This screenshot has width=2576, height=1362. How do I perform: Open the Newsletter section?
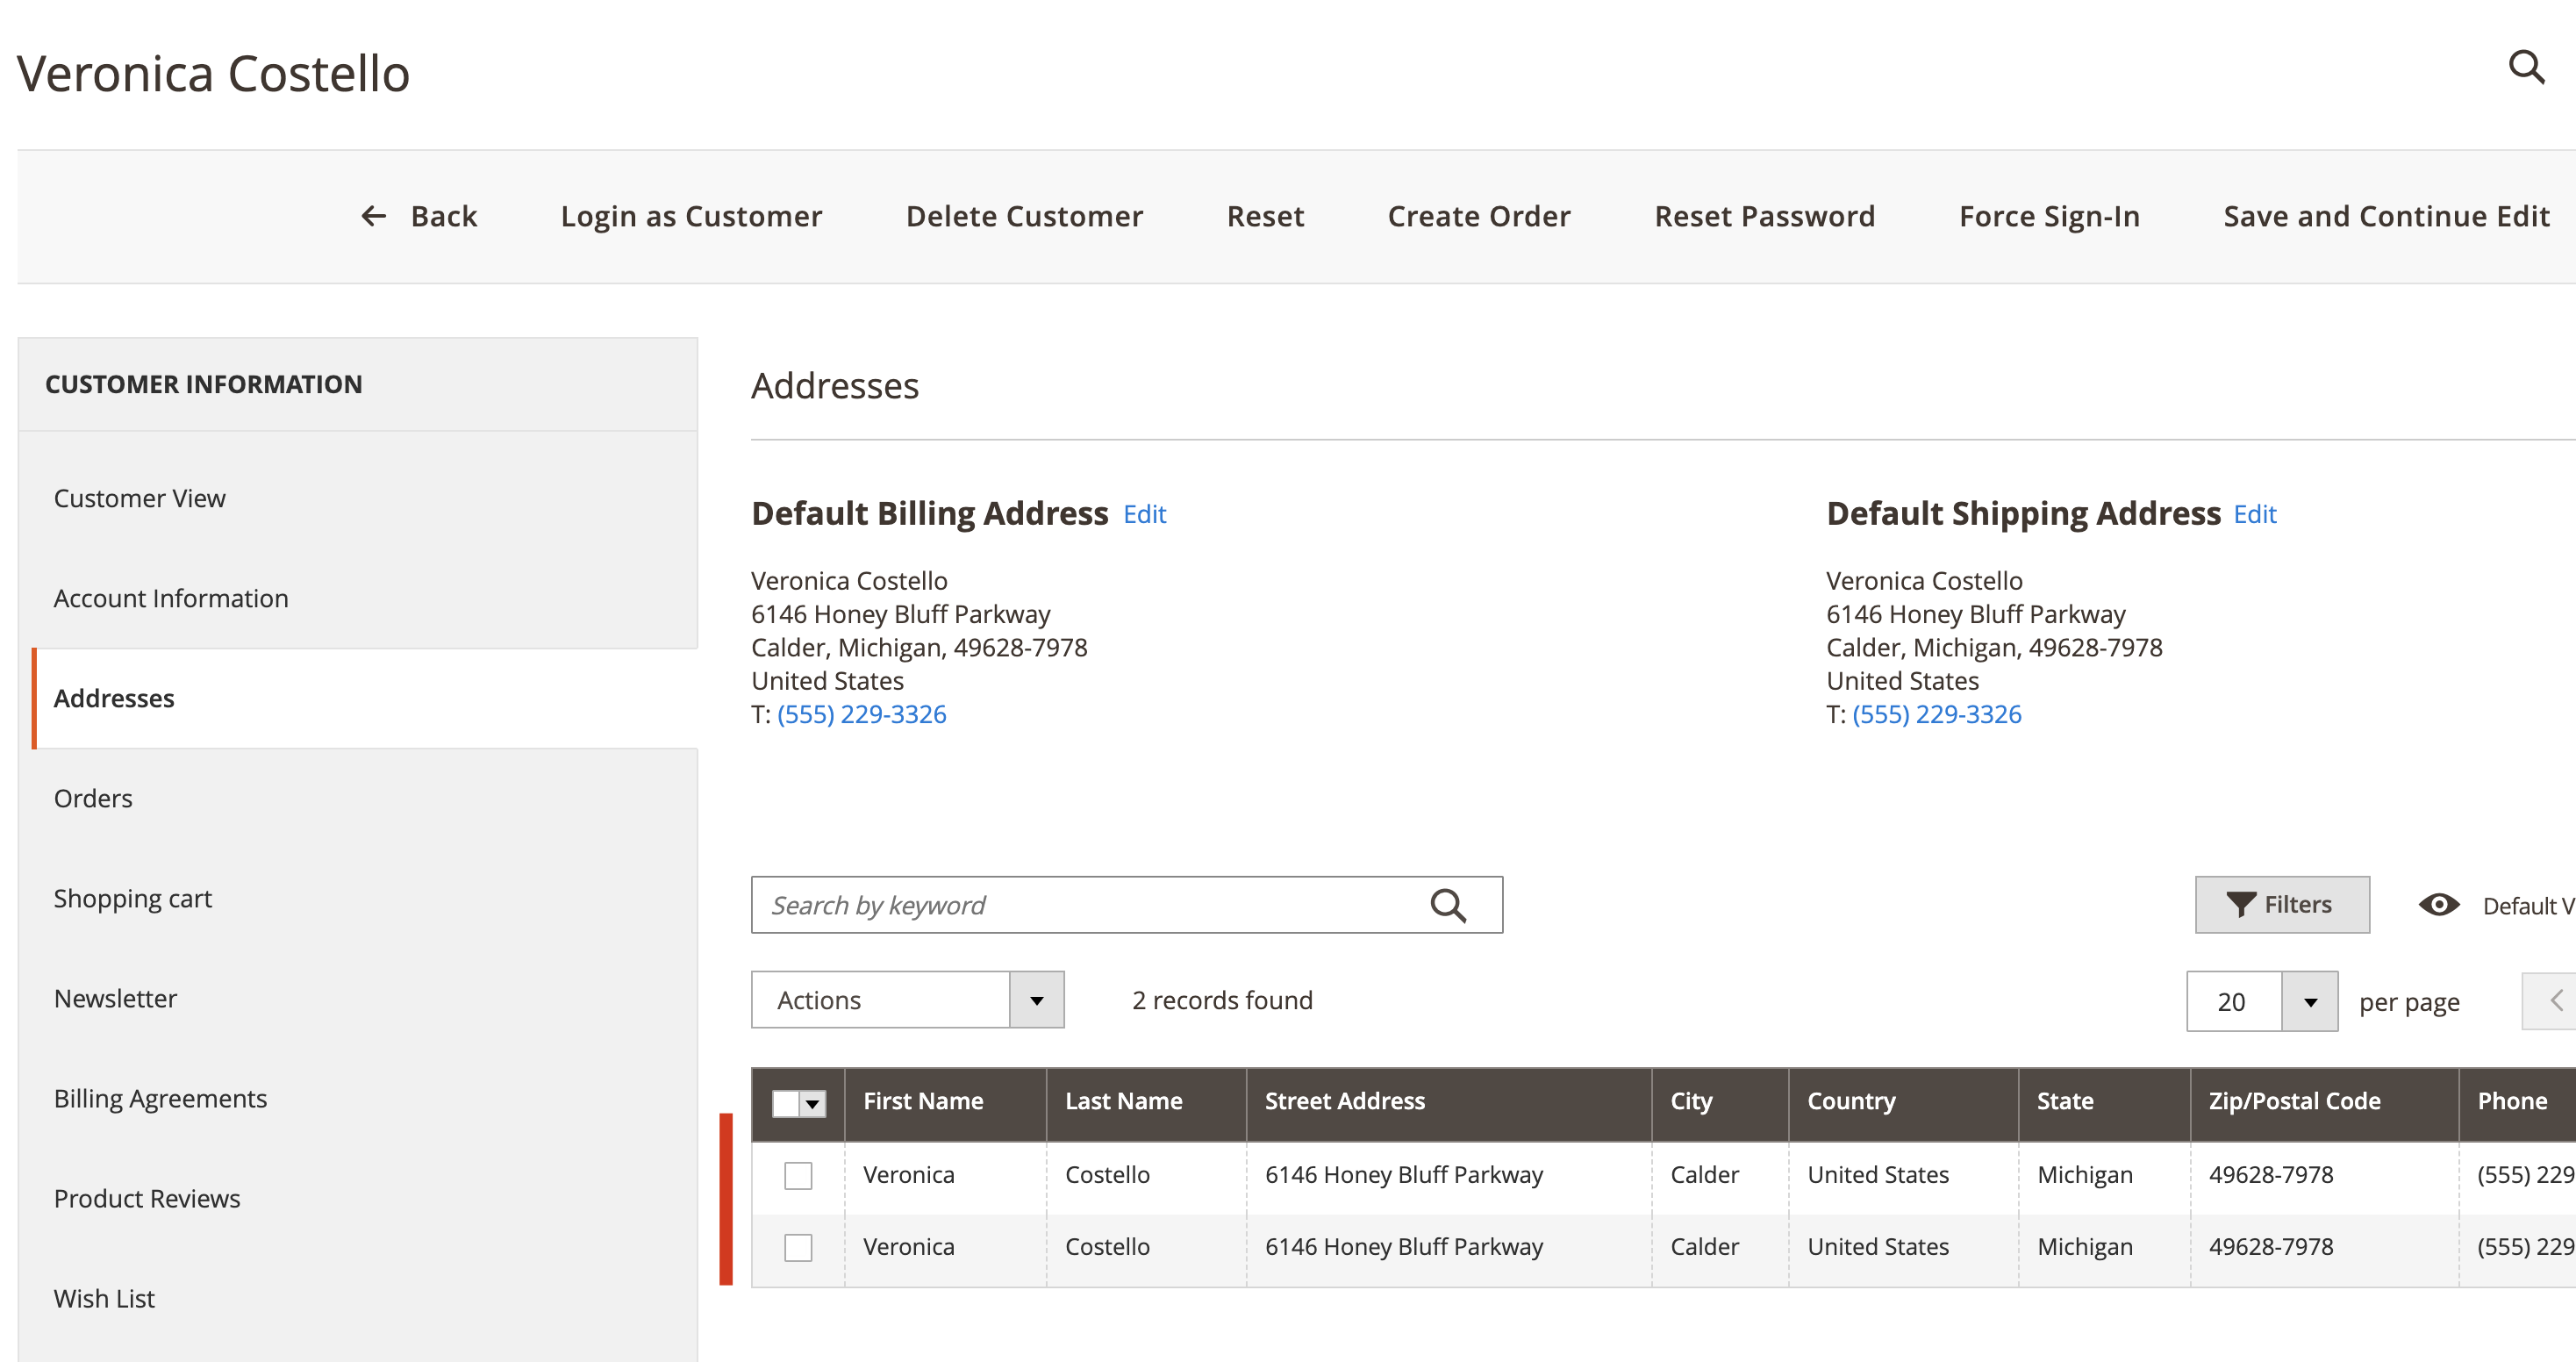(x=115, y=997)
